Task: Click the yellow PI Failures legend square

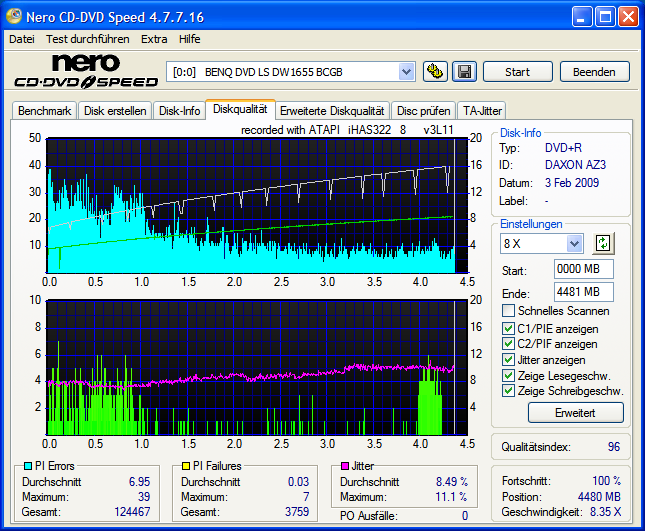Action: pos(184,466)
